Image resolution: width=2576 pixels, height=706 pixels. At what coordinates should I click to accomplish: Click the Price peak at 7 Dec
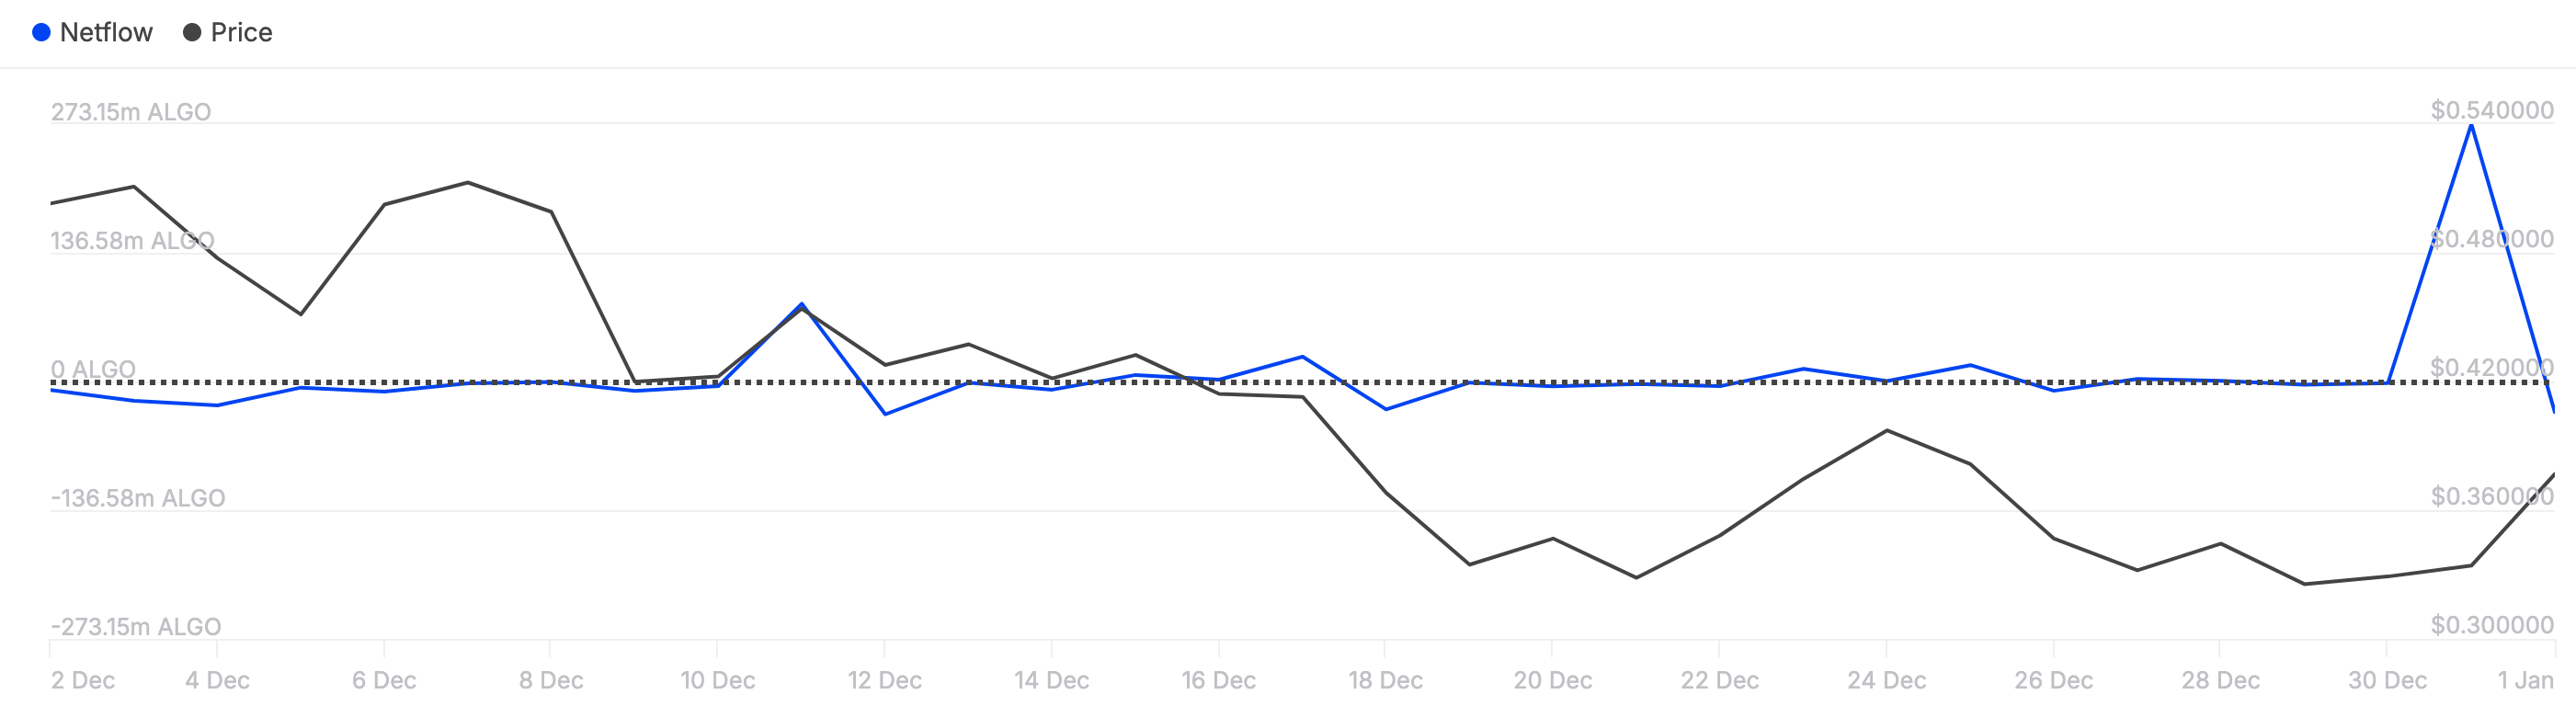(468, 182)
